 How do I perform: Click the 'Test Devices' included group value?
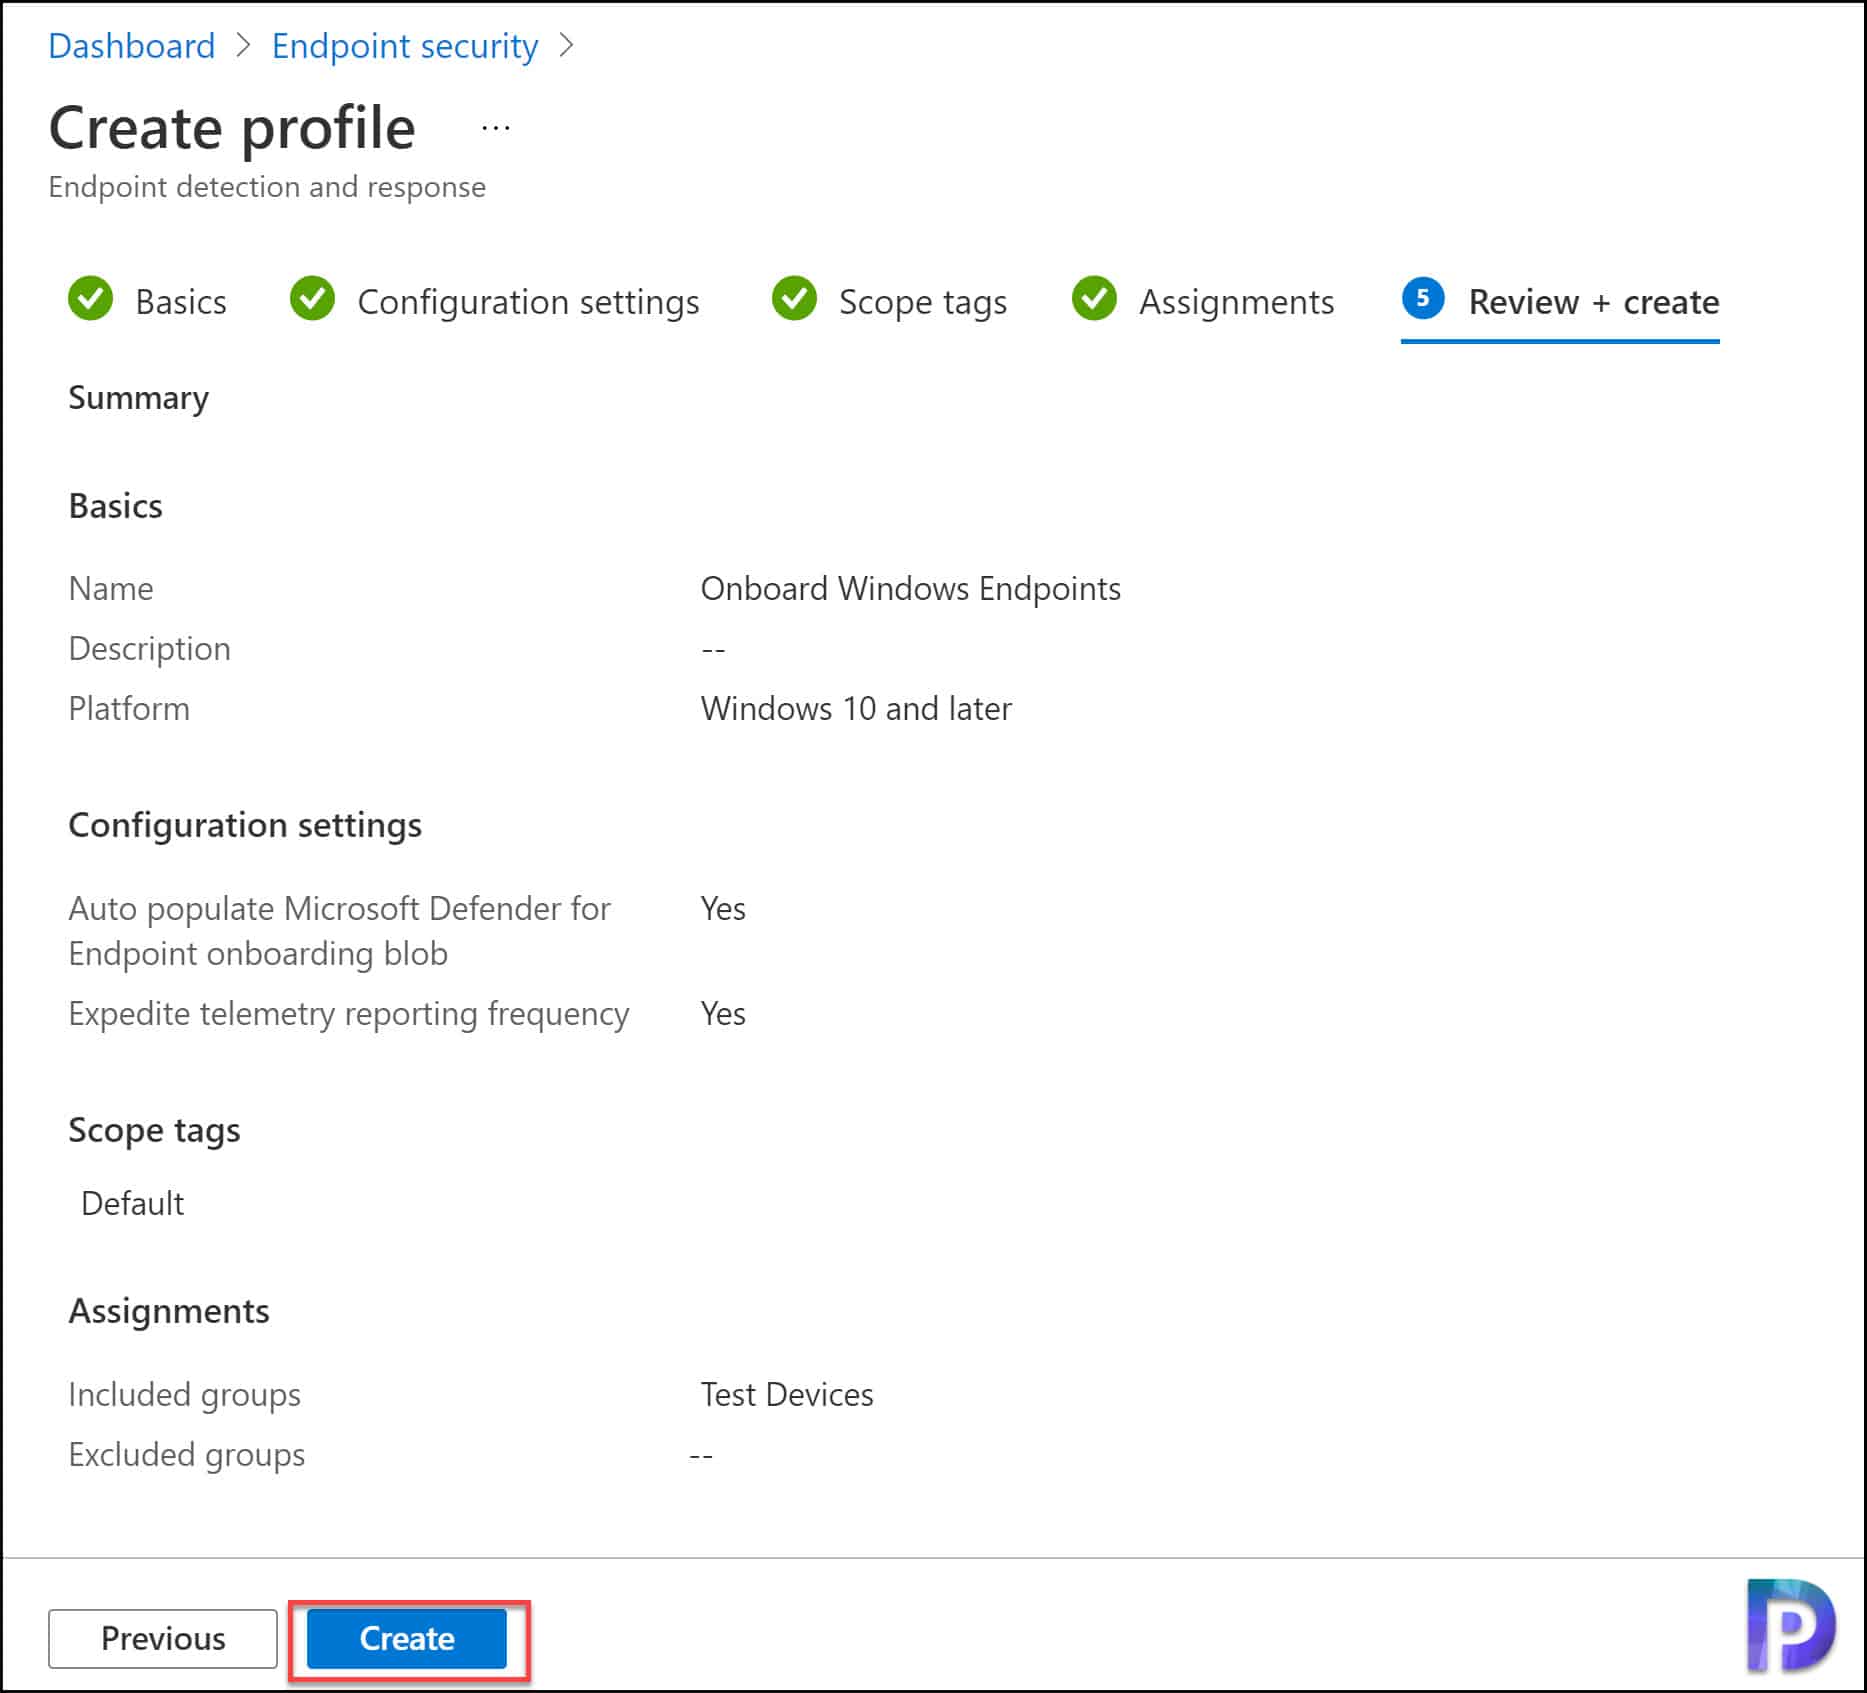pyautogui.click(x=787, y=1395)
